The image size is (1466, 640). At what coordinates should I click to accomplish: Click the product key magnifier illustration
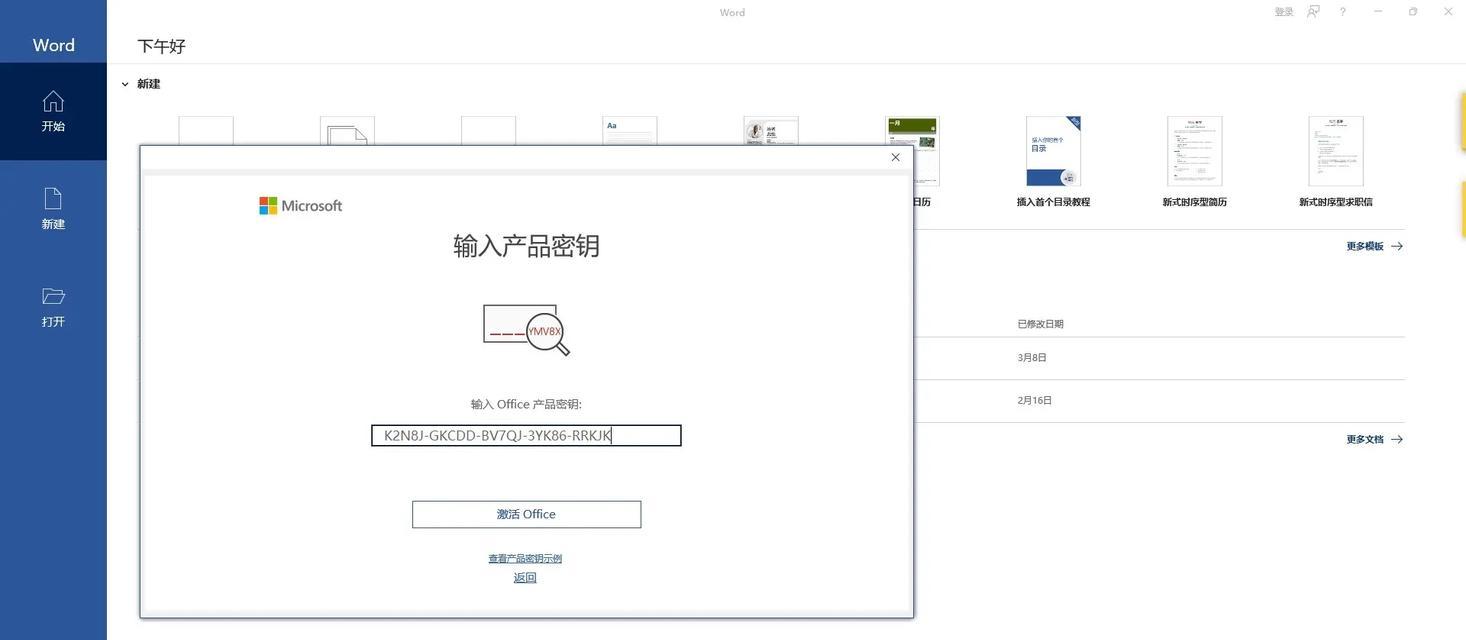(x=526, y=330)
